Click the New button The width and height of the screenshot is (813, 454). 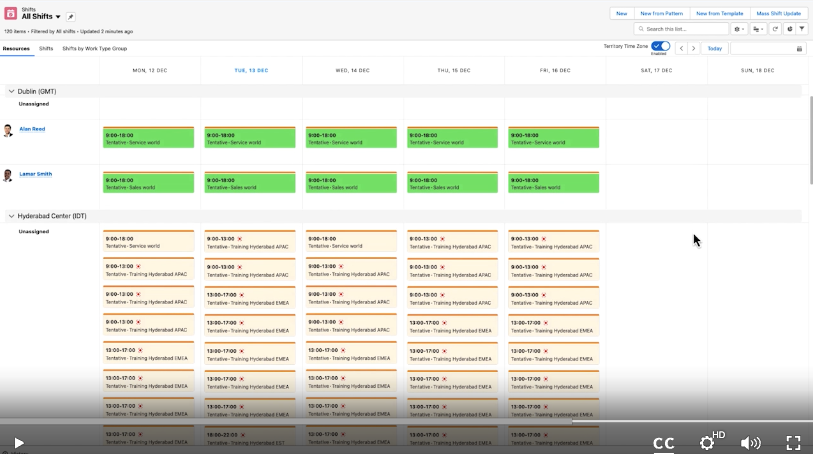622,13
